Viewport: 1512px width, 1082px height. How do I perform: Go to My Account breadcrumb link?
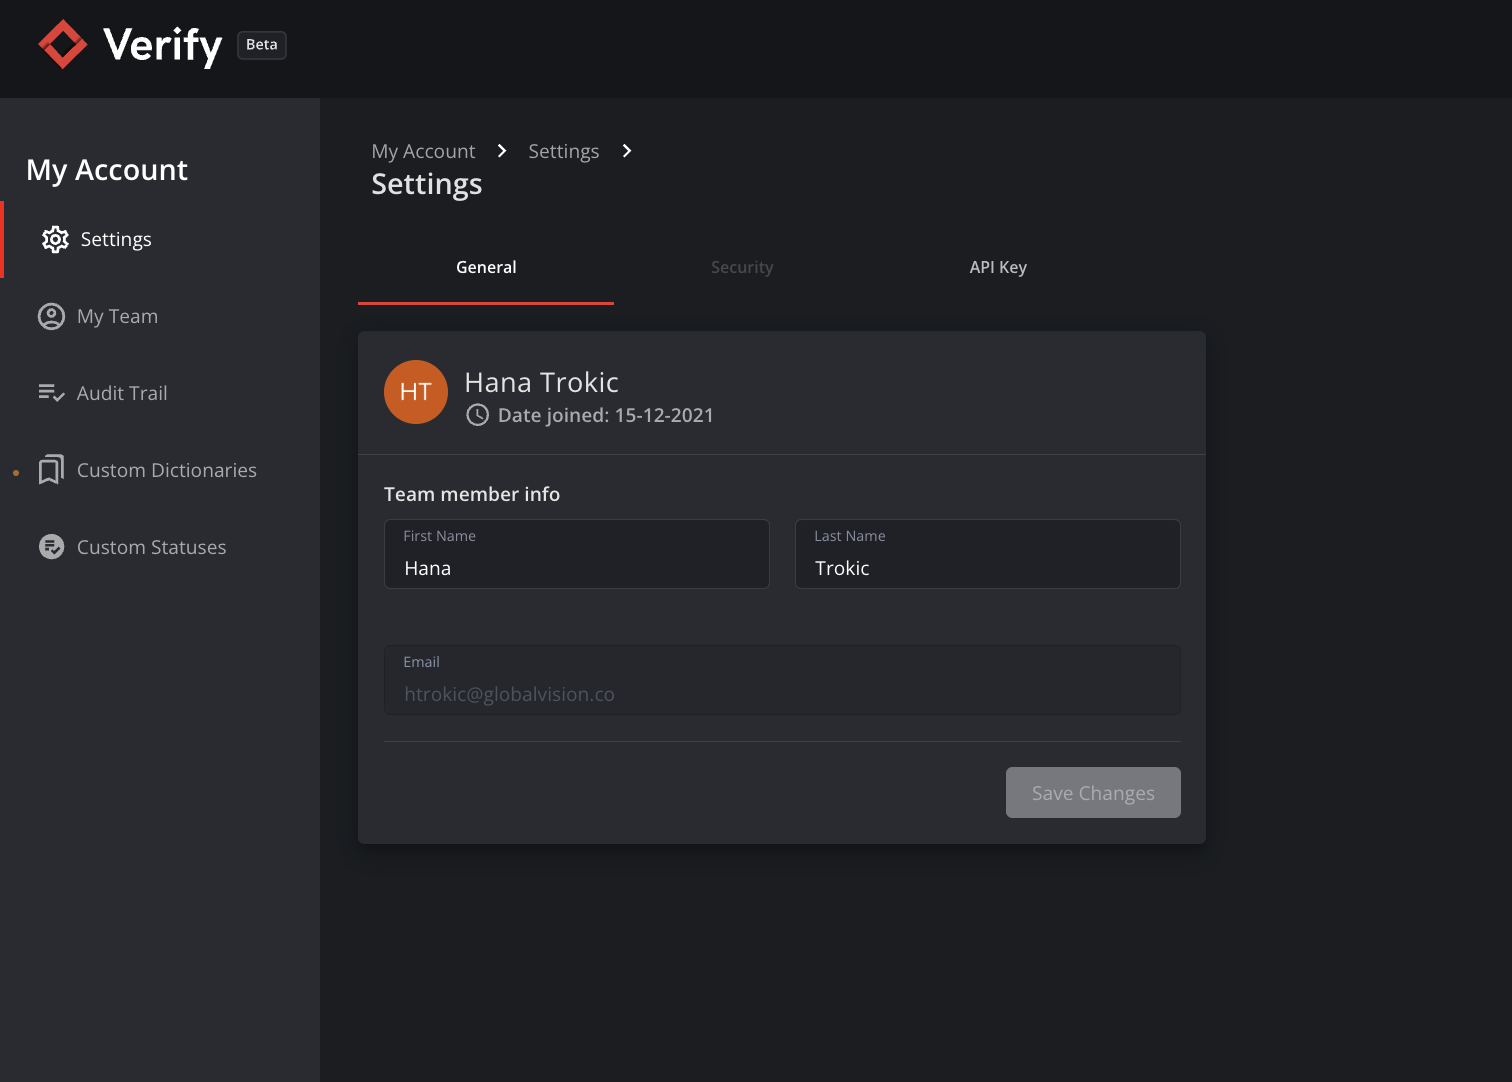click(x=423, y=151)
